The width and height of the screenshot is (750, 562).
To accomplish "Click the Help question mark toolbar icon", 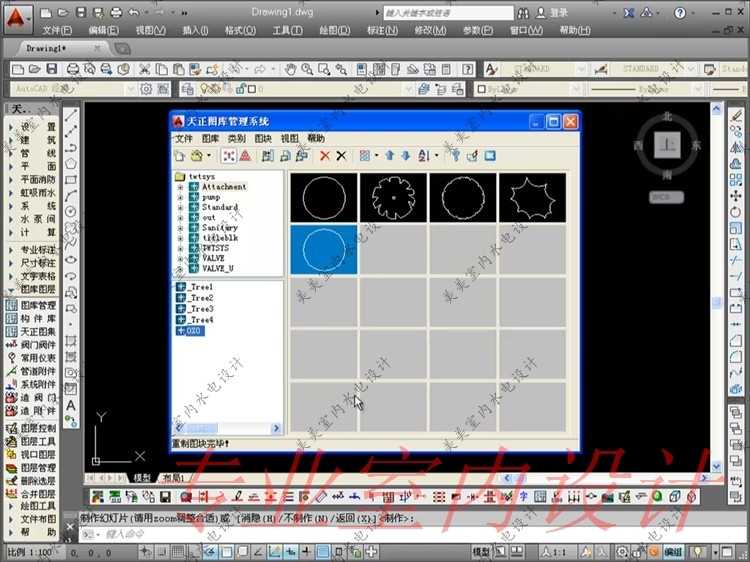I will pos(467,69).
